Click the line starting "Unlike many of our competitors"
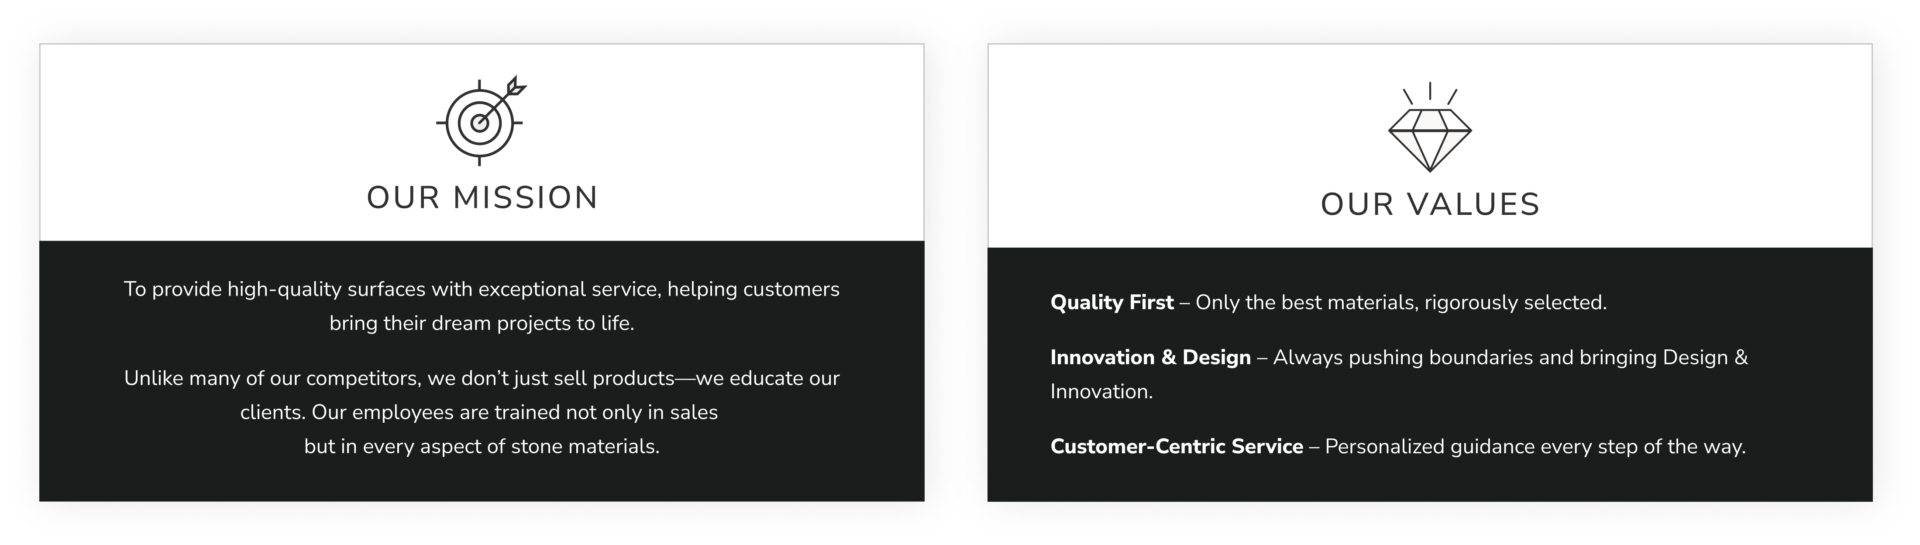The width and height of the screenshot is (1920, 545). (x=481, y=378)
